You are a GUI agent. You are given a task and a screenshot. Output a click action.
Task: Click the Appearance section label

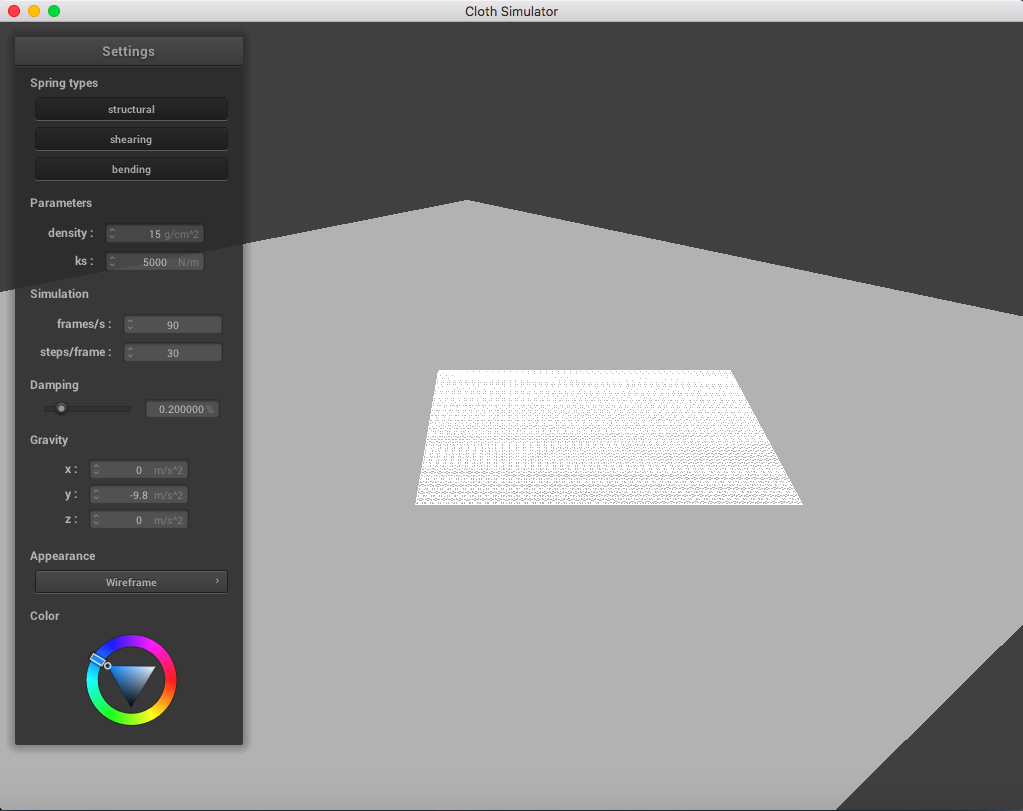pos(63,556)
